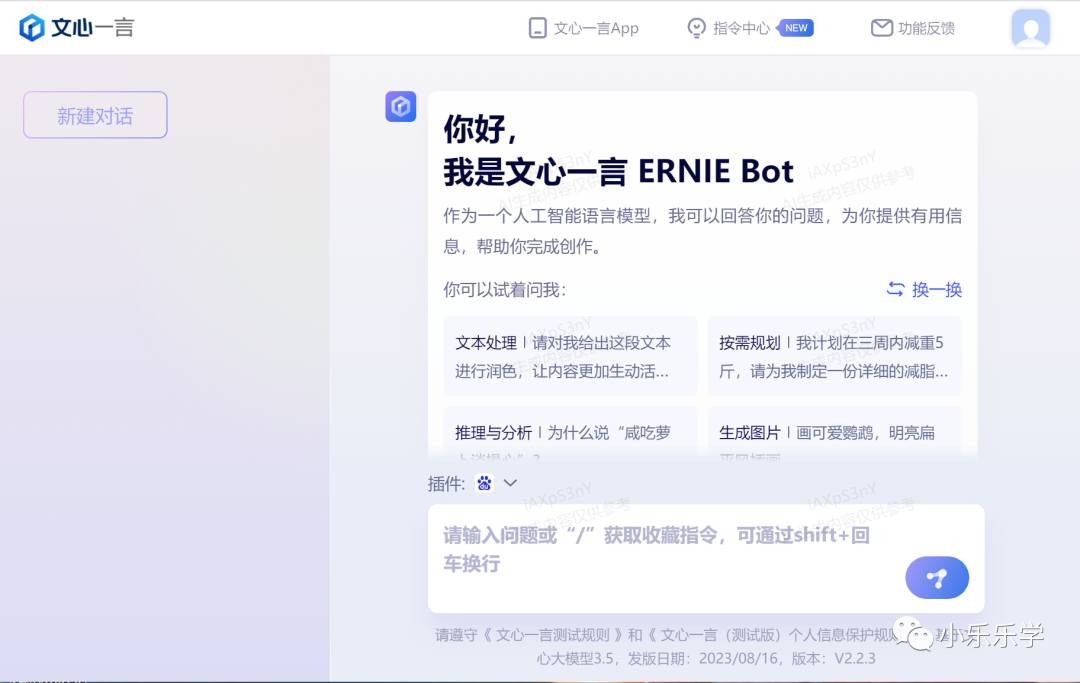The height and width of the screenshot is (683, 1080).
Task: Start a new chat with 新建对话
Action: 95,115
